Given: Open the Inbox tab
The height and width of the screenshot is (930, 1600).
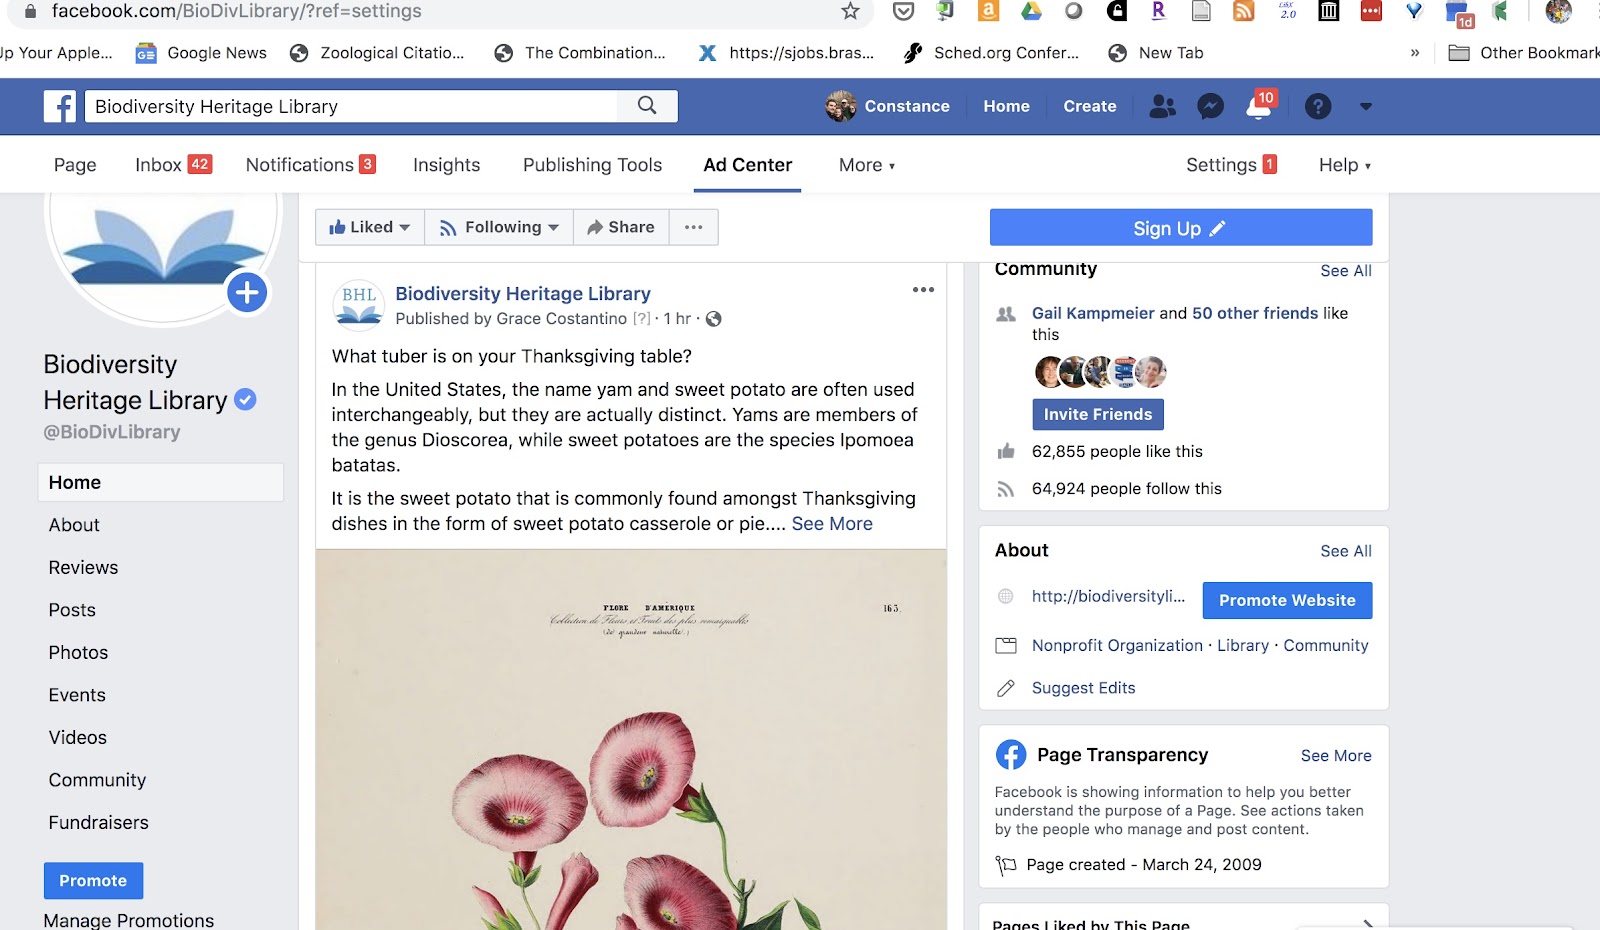Looking at the screenshot, I should (173, 165).
